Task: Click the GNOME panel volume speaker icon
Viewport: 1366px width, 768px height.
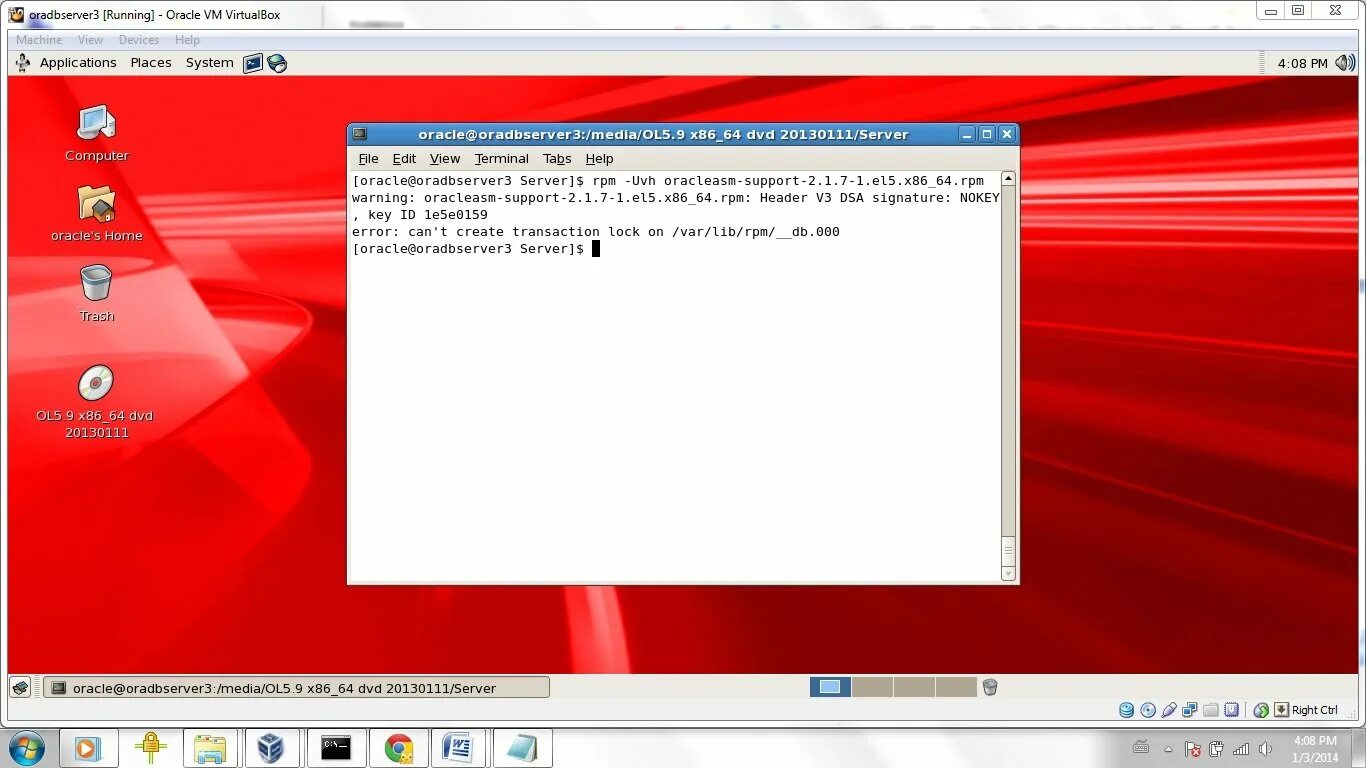Action: coord(1344,63)
